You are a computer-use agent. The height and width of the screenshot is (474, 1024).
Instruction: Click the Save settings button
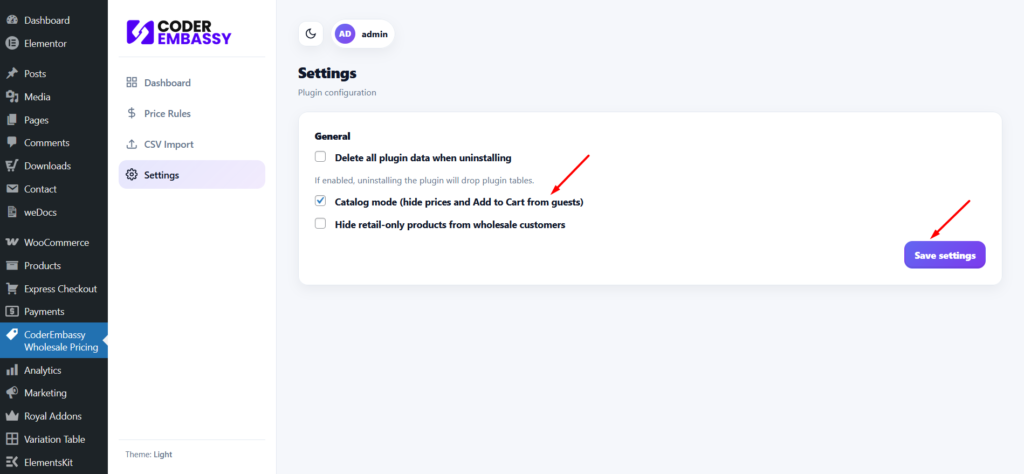click(944, 255)
